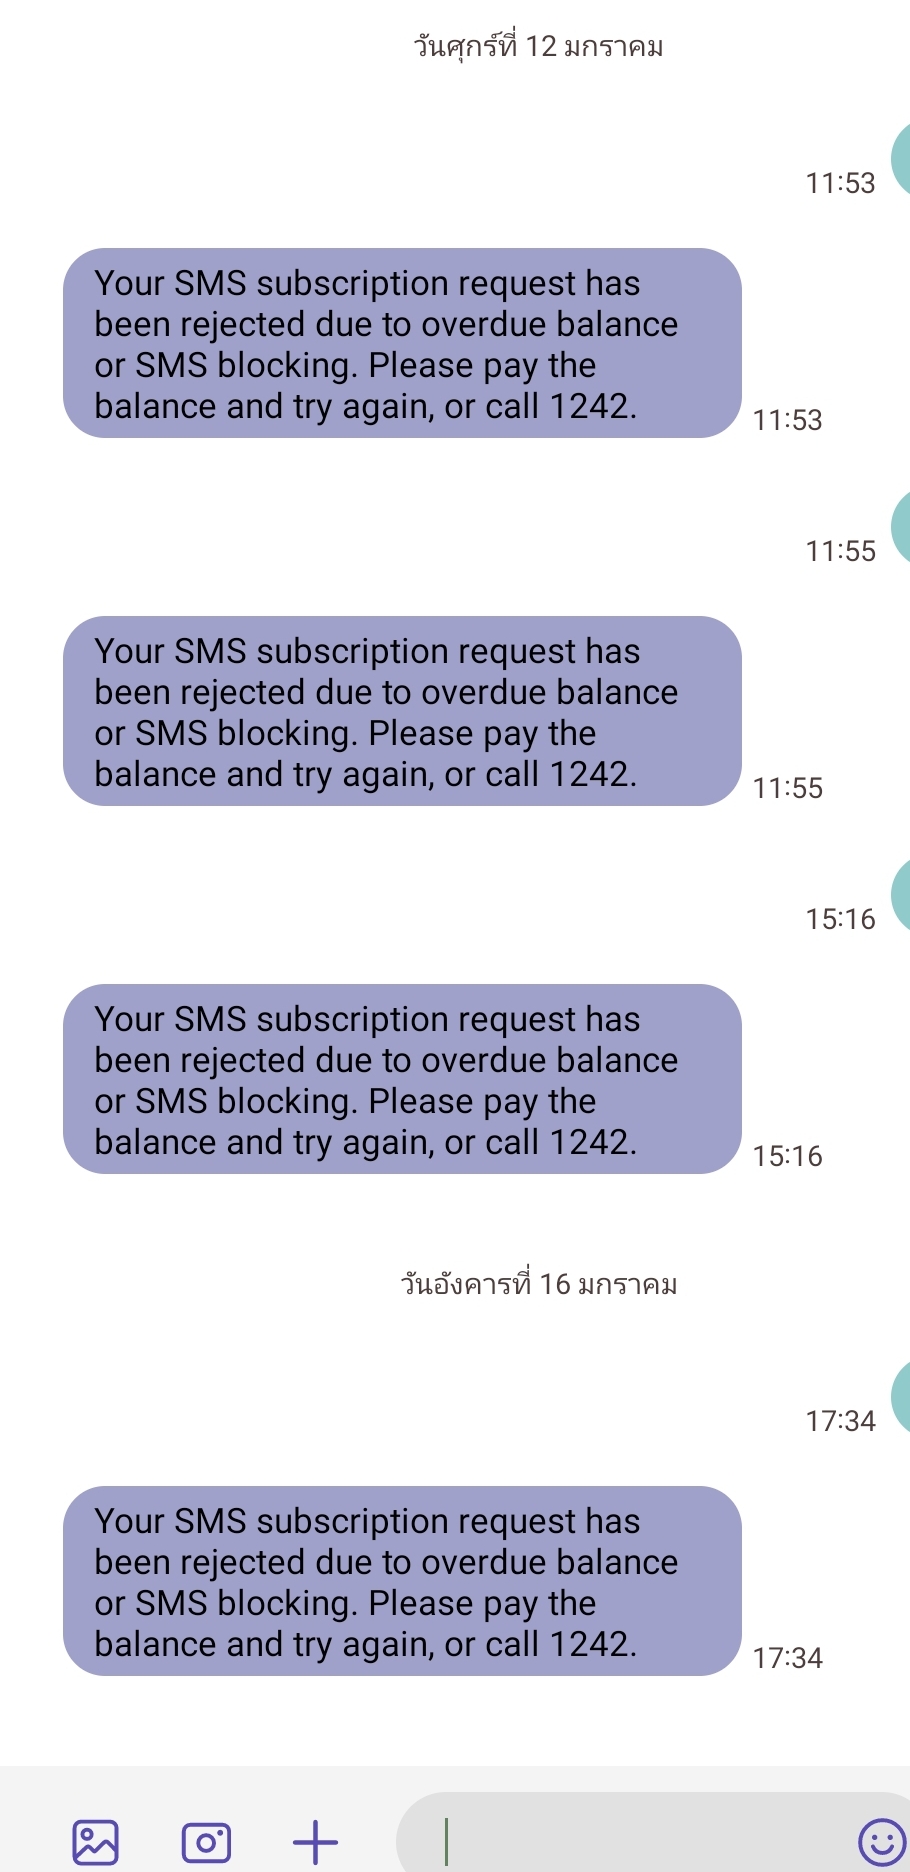This screenshot has height=1872, width=910.
Task: Tap the teal sent bubble at 11:53
Action: [901, 158]
